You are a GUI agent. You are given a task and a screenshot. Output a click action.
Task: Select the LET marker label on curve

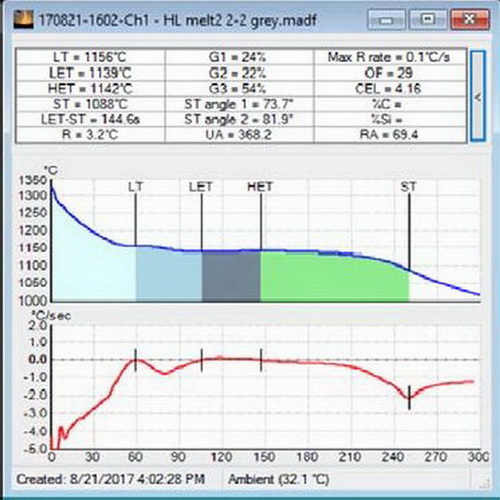coord(201,187)
